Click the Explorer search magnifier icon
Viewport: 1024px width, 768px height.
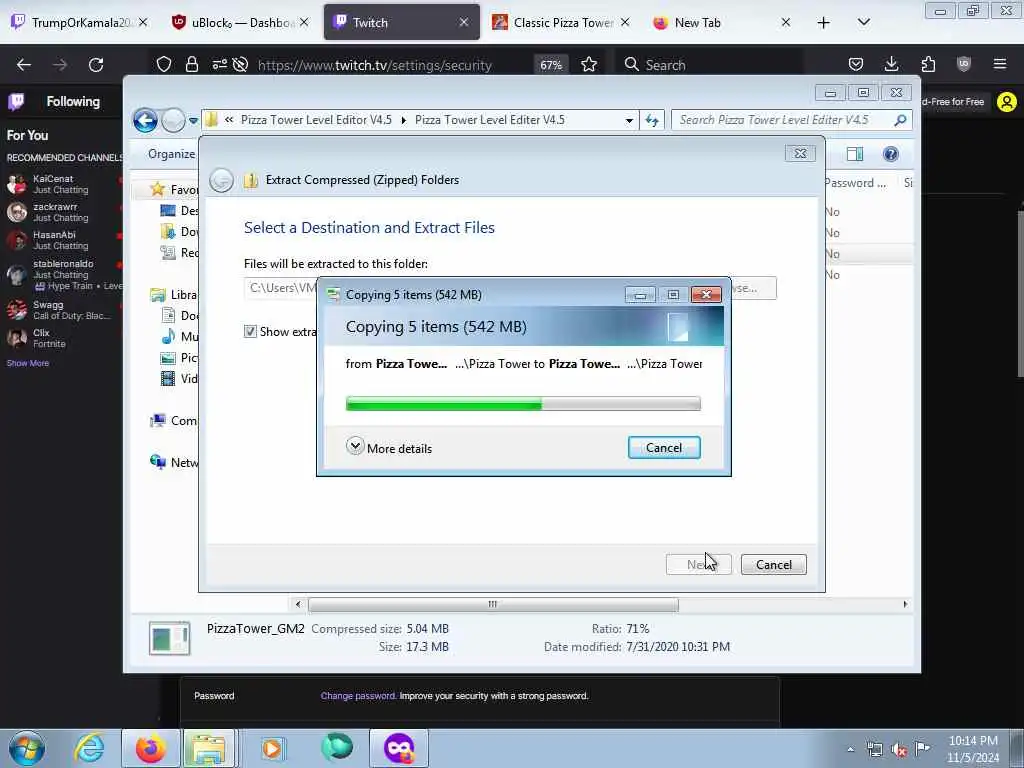(x=900, y=120)
